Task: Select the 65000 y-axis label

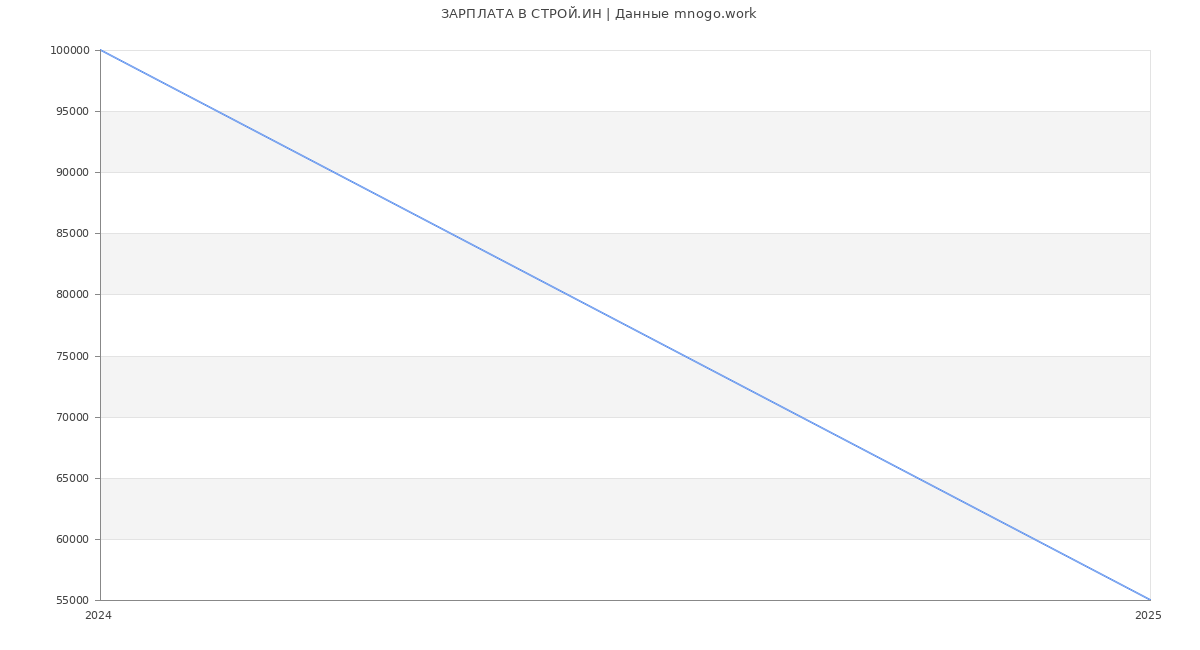Action: click(72, 479)
